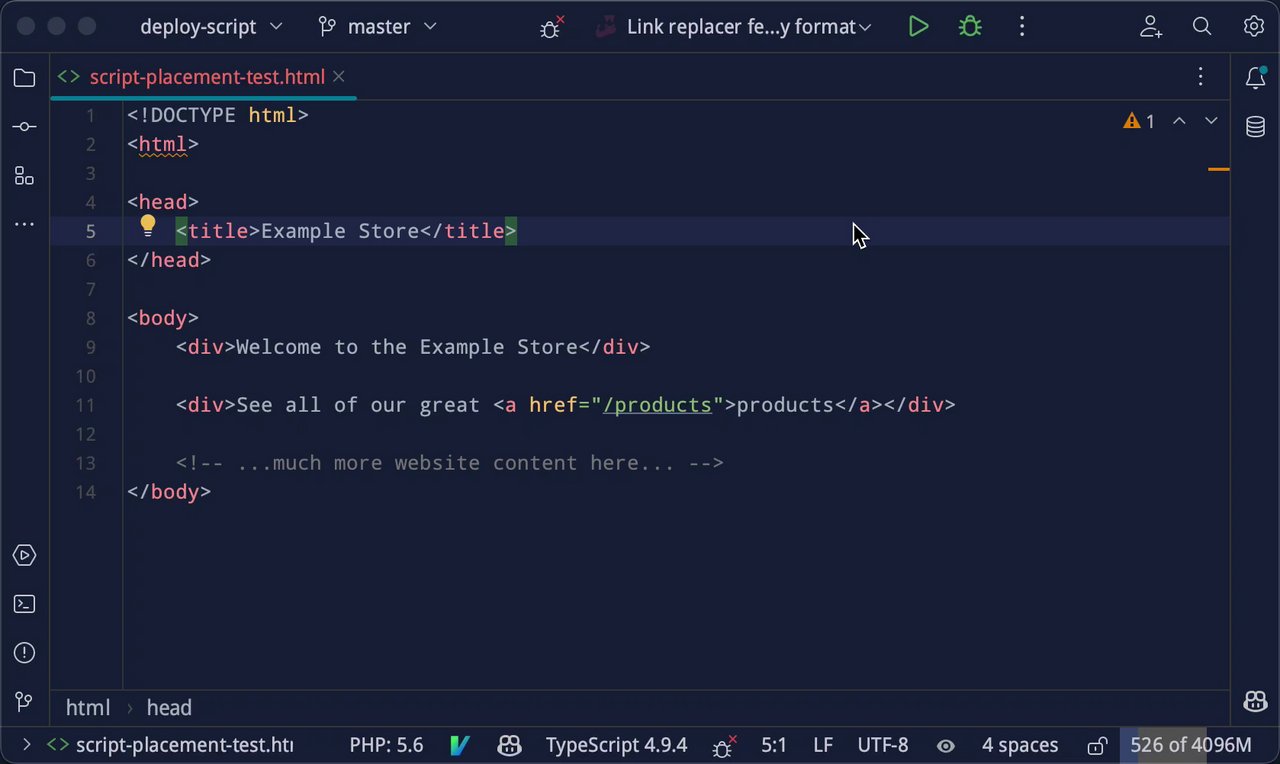
Task: Click the green Run button
Action: click(x=918, y=27)
